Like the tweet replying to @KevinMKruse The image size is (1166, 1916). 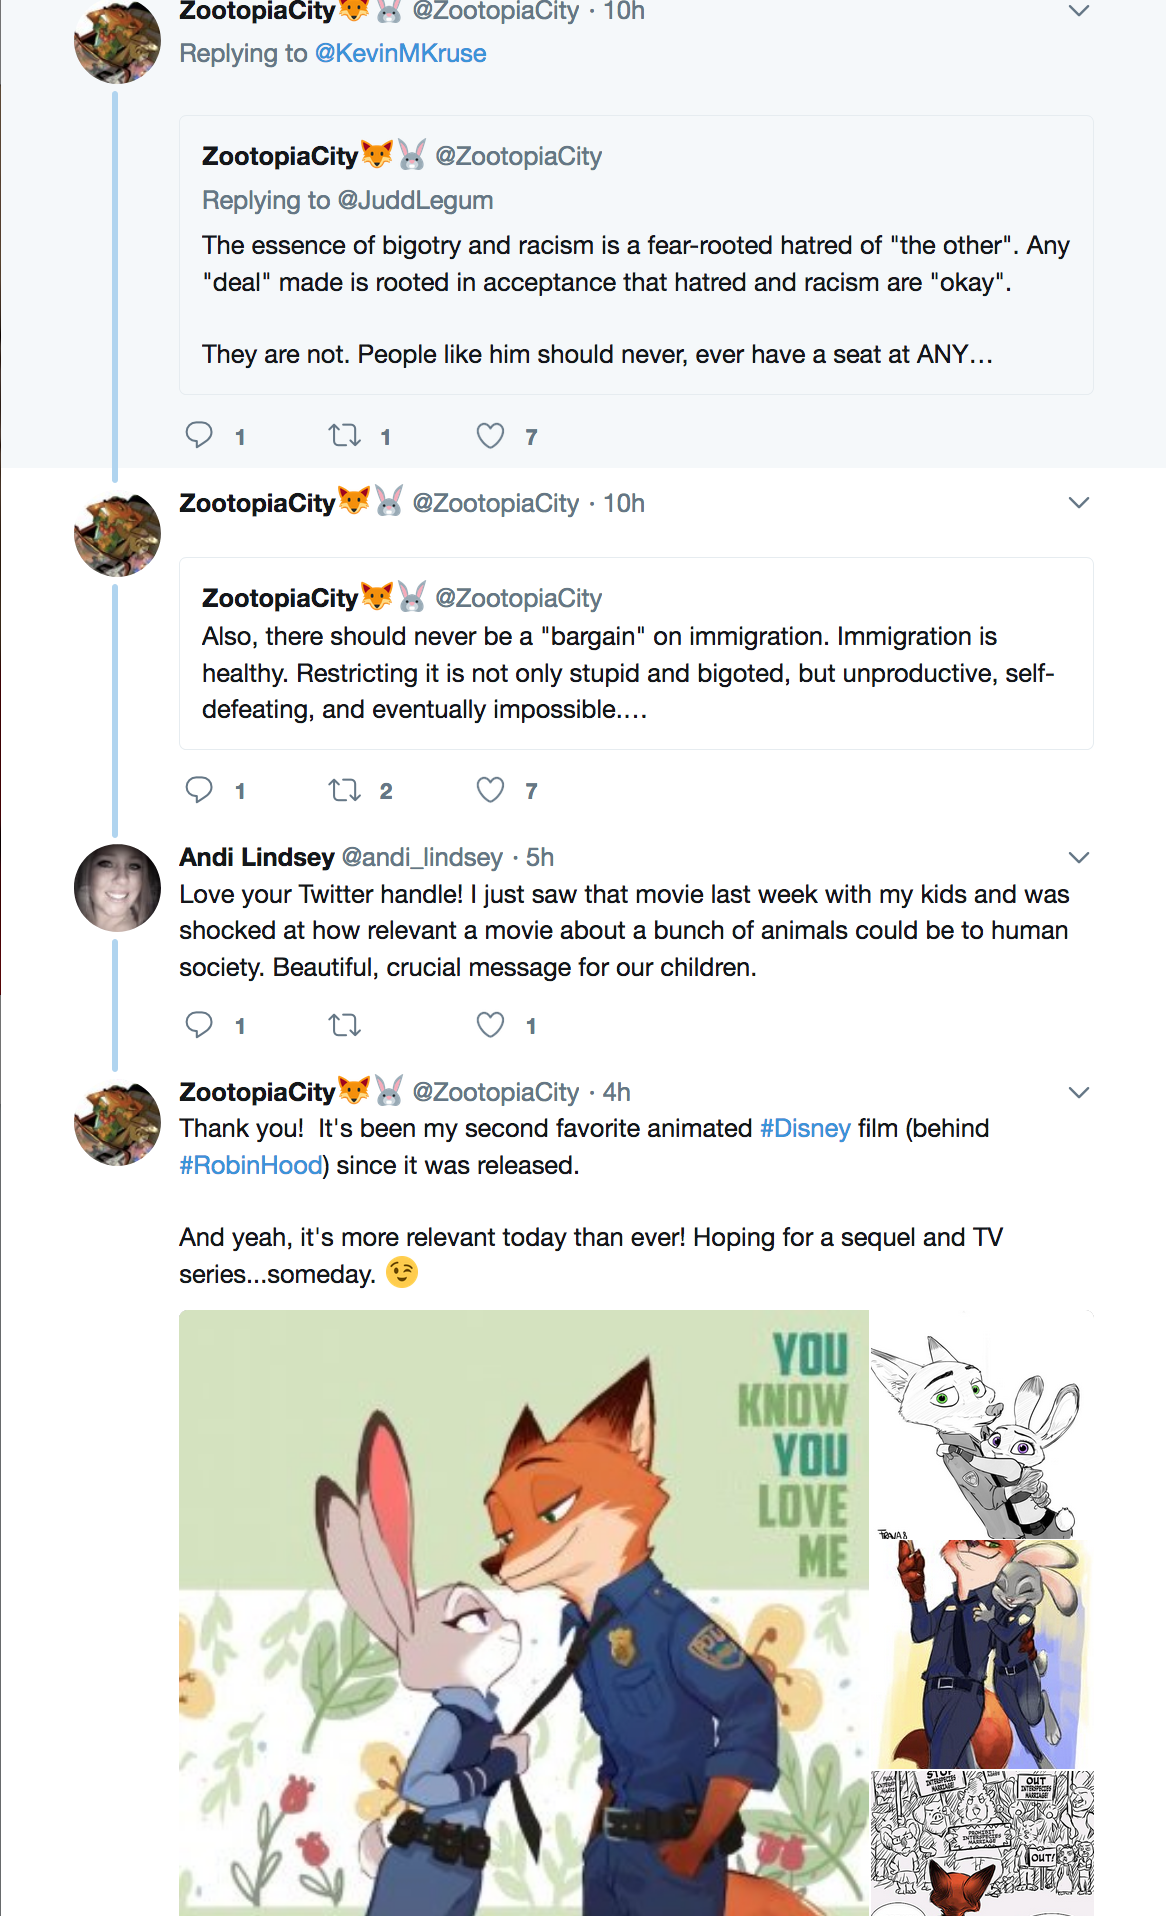tap(490, 436)
